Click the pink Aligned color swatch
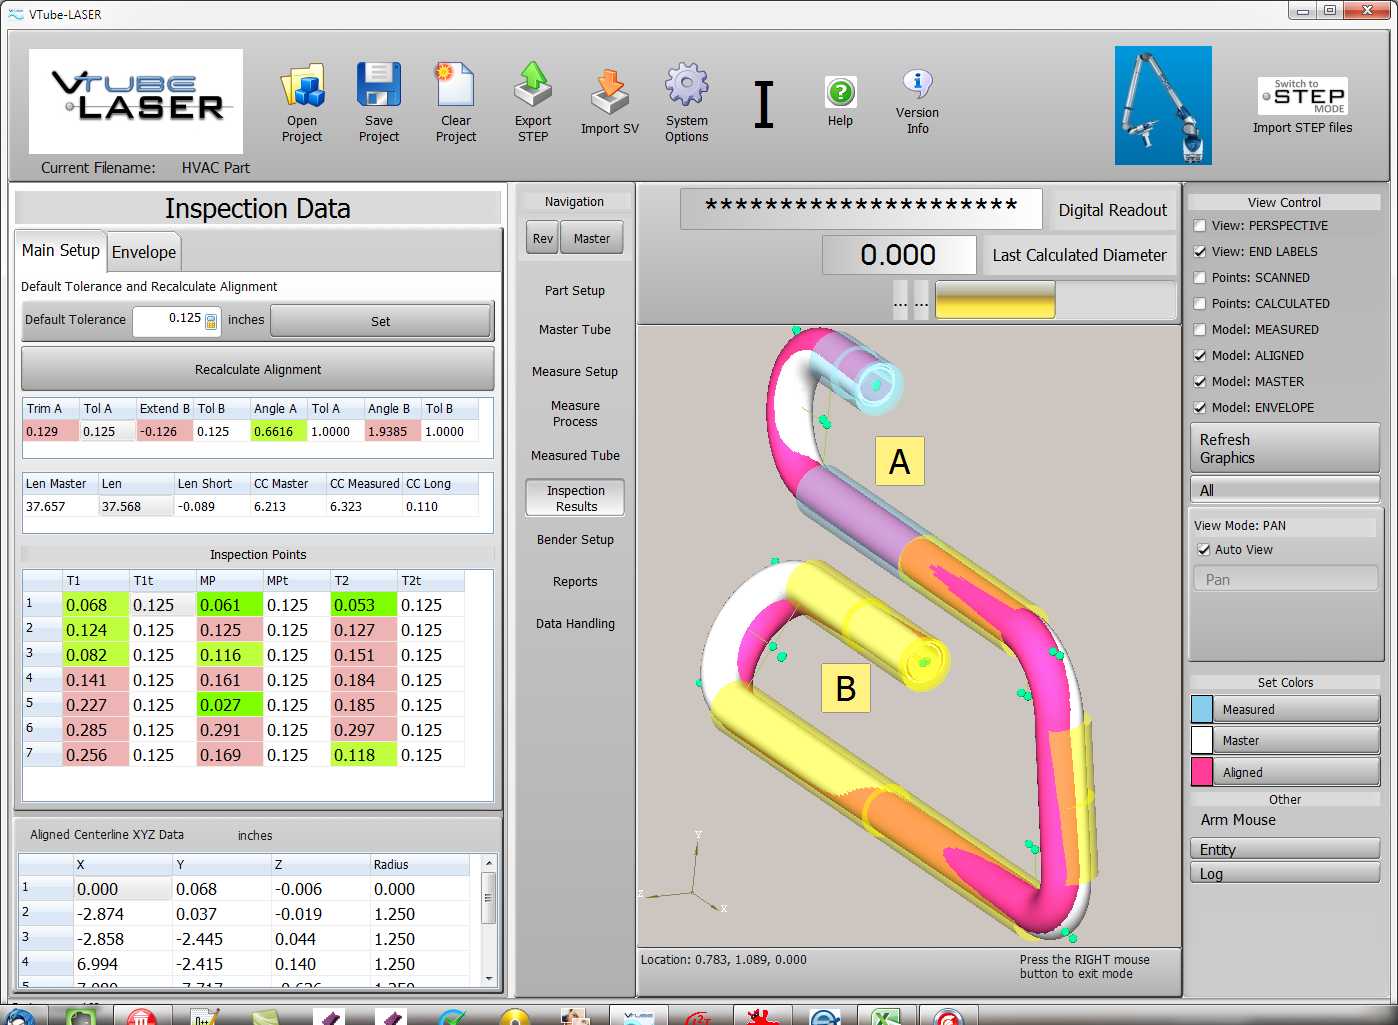Viewport: 1398px width, 1025px height. point(1202,772)
